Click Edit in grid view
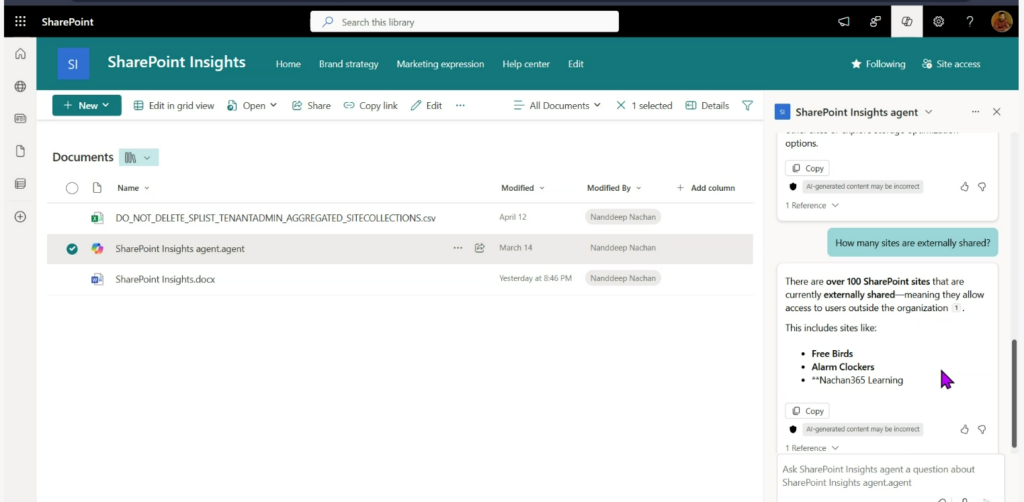The width and height of the screenshot is (1024, 502). point(174,105)
